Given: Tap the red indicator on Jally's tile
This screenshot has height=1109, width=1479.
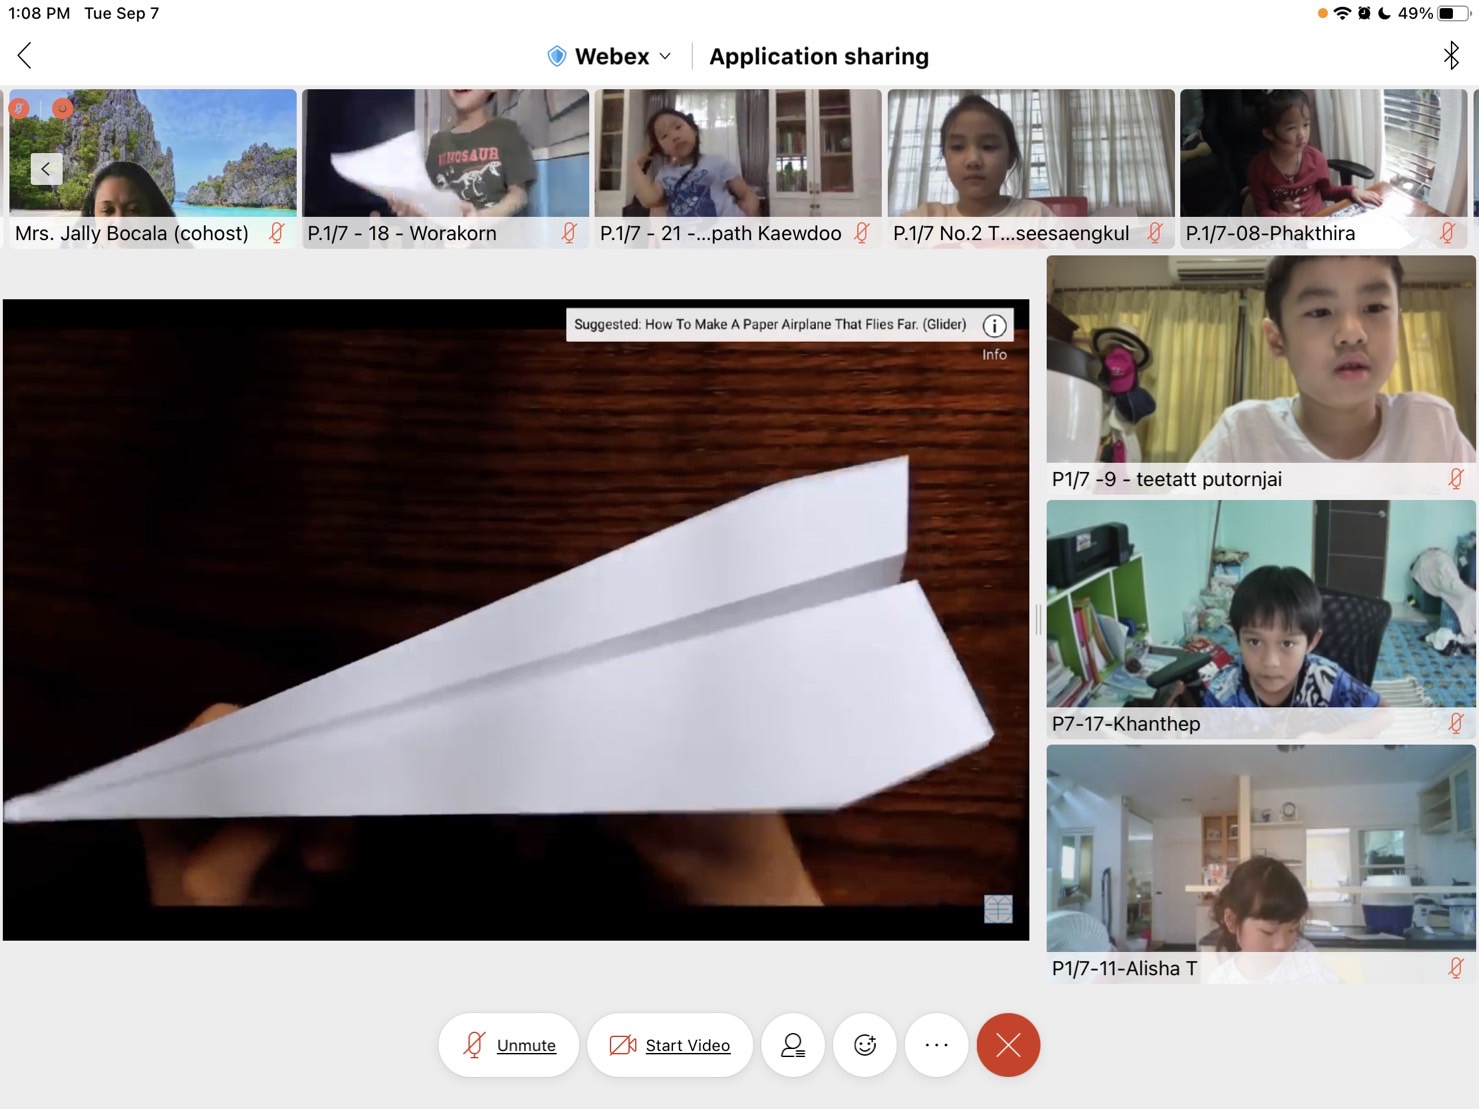Looking at the screenshot, I should [62, 107].
